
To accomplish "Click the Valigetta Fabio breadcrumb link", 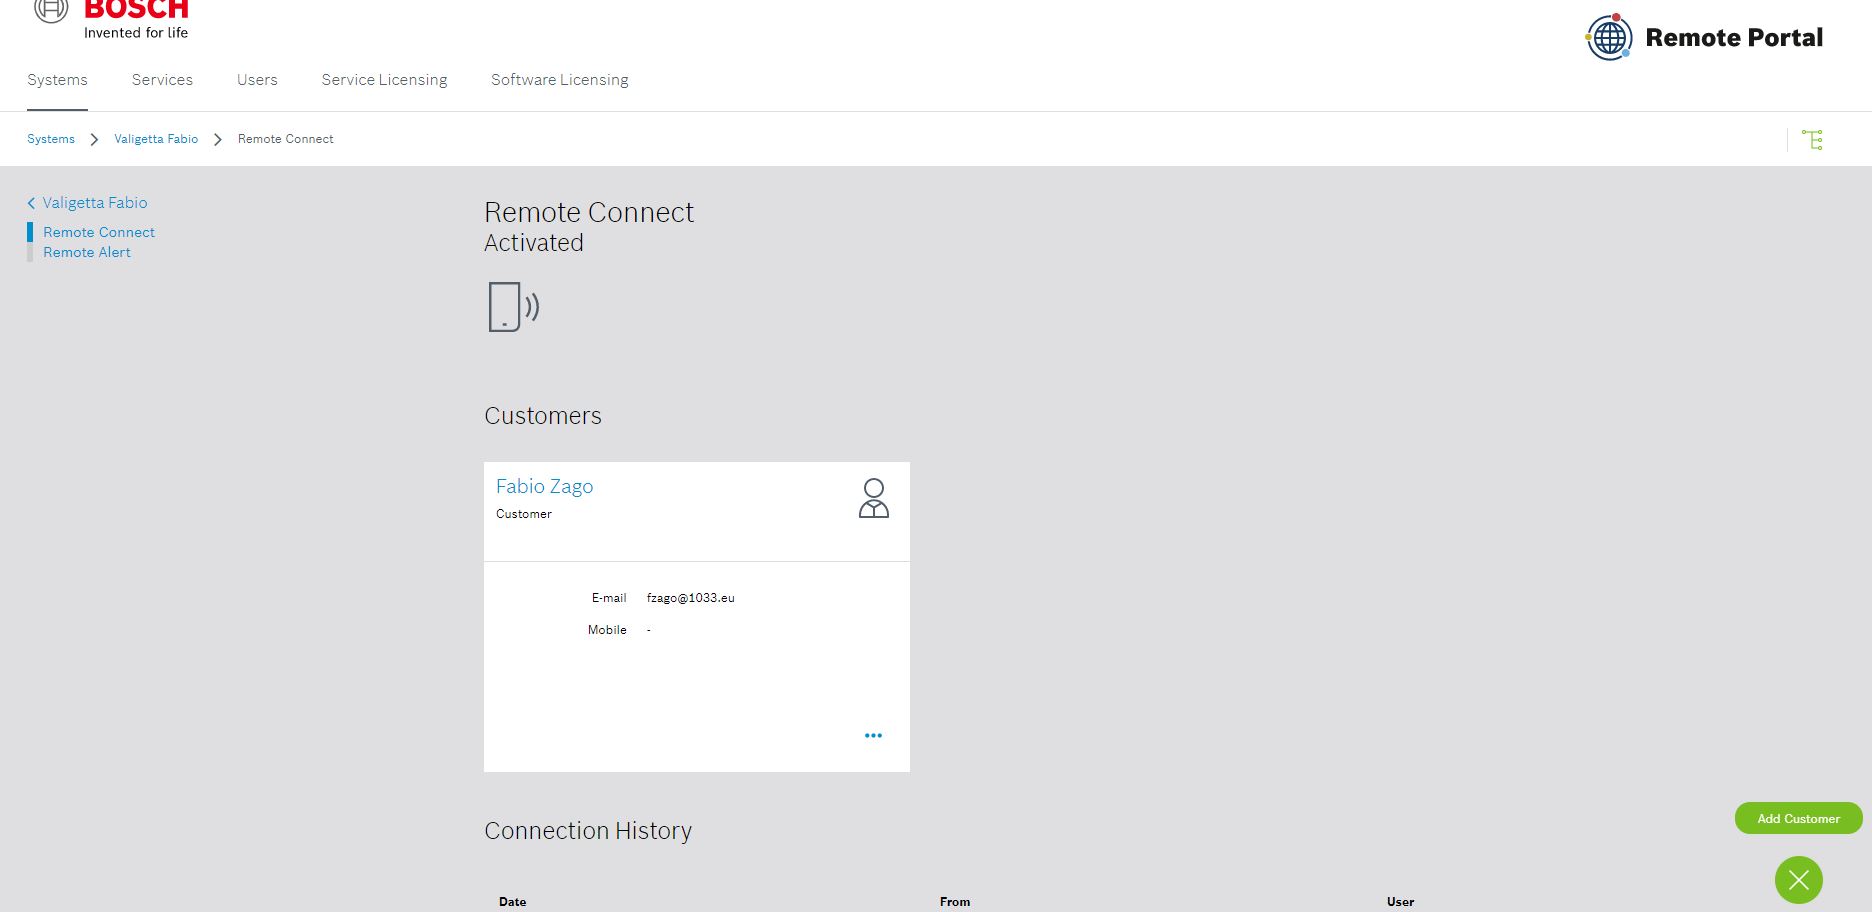I will click(156, 139).
